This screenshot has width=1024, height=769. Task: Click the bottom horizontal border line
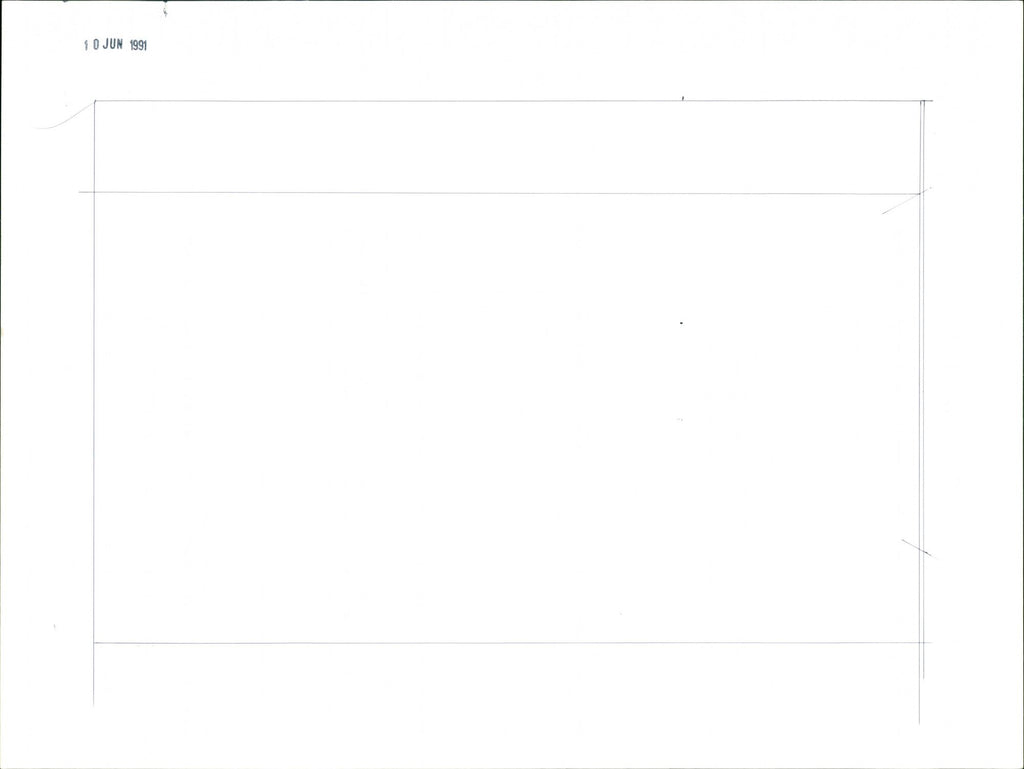coord(500,642)
